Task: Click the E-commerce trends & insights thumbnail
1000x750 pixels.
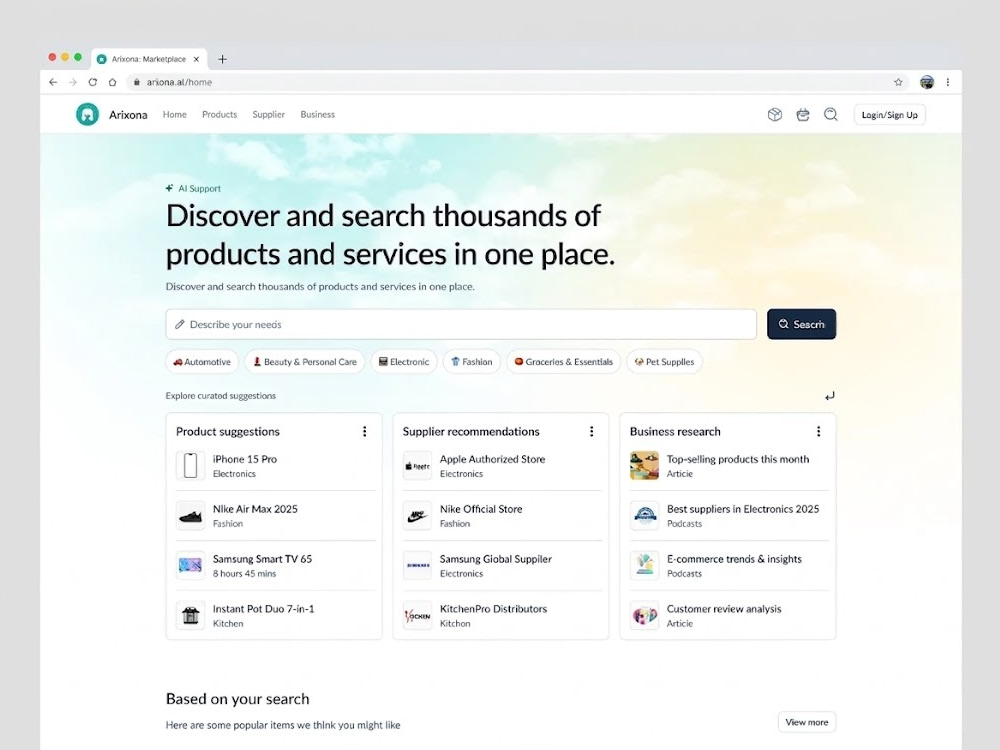Action: pos(644,566)
